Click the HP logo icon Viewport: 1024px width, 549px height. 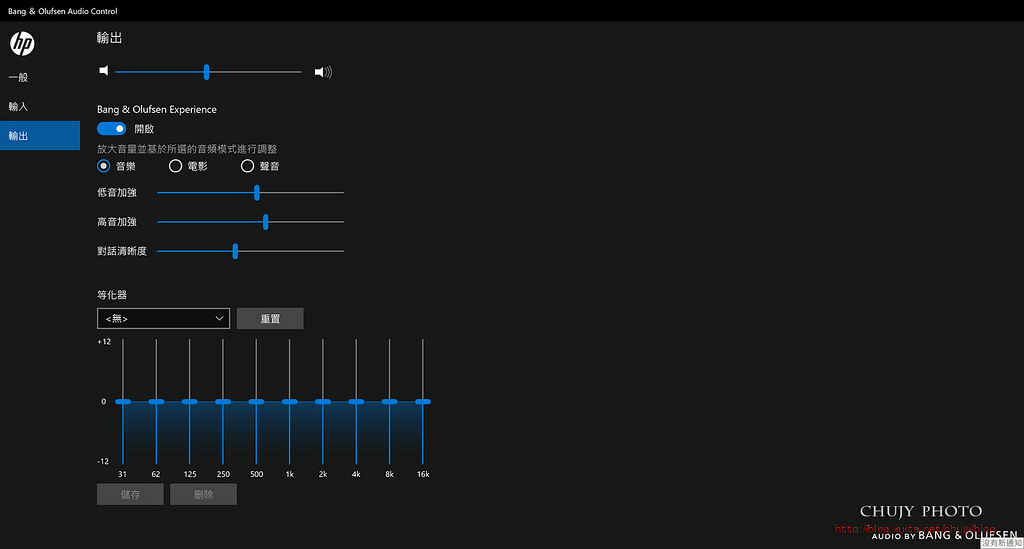[x=22, y=44]
